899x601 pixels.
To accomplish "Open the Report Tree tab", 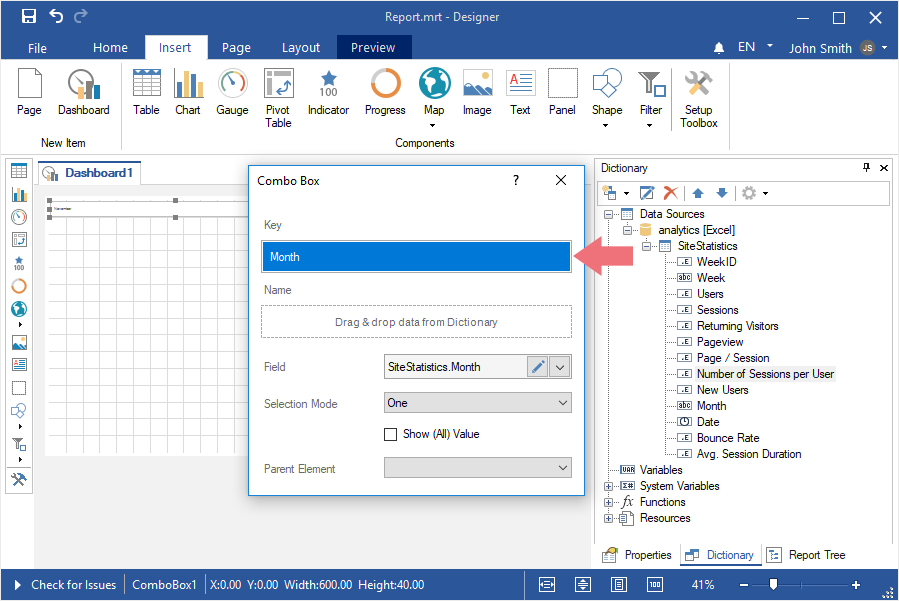I will [x=808, y=555].
